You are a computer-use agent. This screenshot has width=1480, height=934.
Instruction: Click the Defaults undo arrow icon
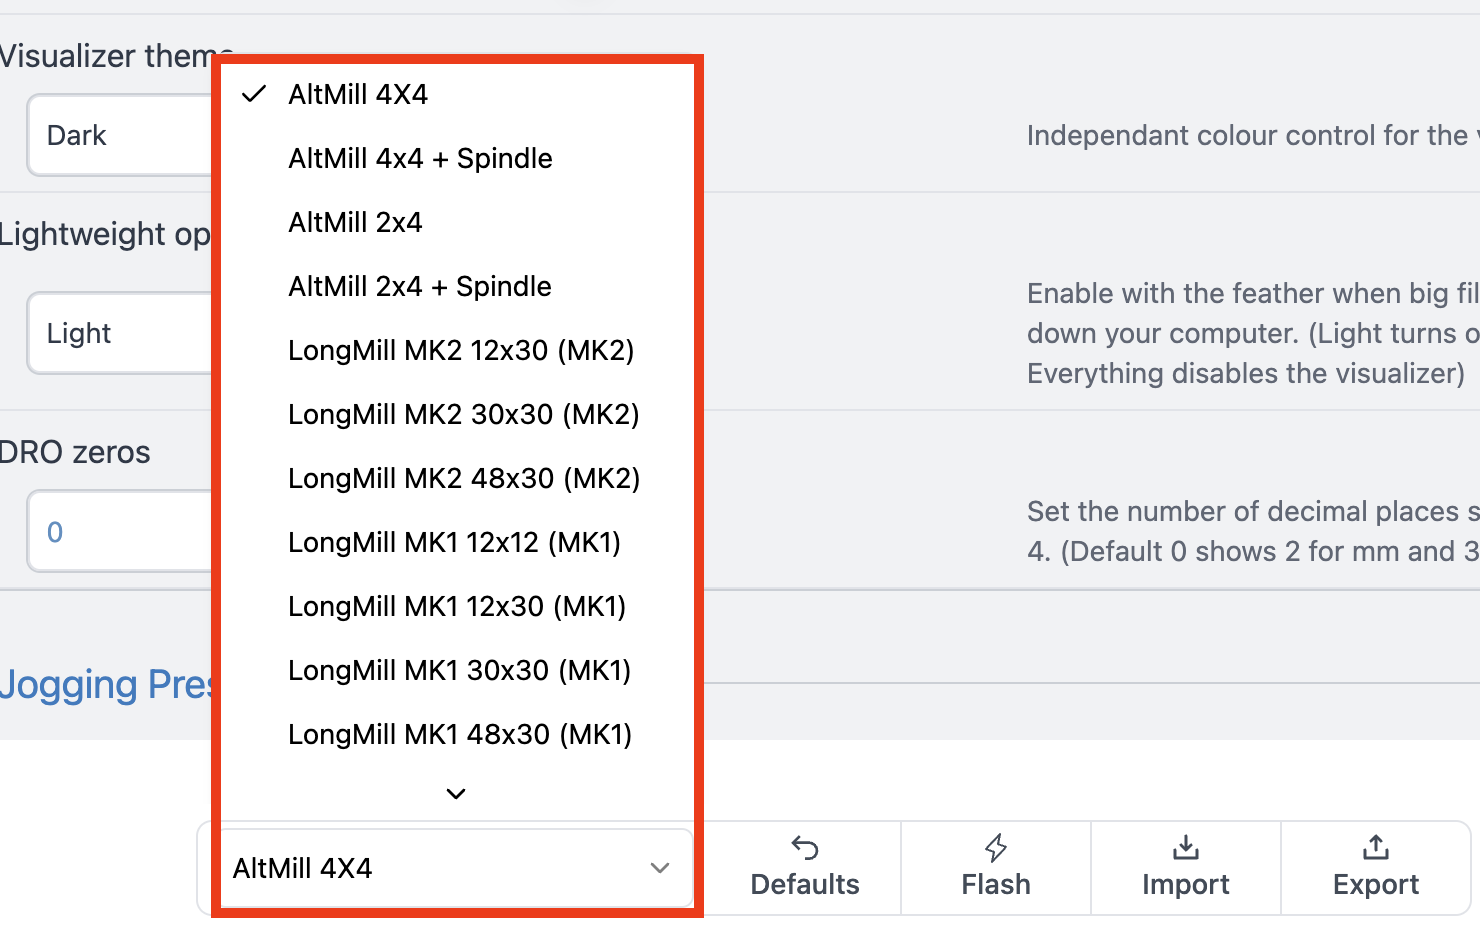tap(805, 849)
